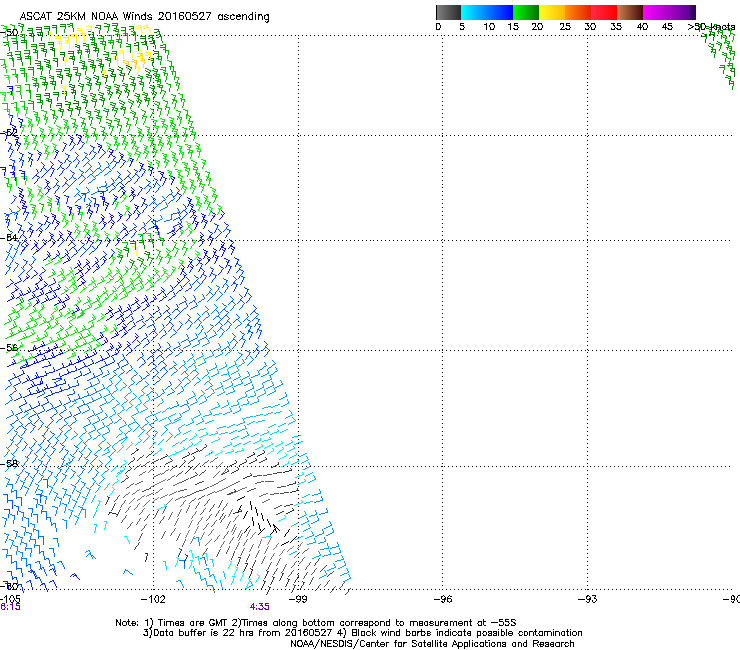Click the blue 10-15 knots color swatch
The image size is (740, 650).
point(500,12)
